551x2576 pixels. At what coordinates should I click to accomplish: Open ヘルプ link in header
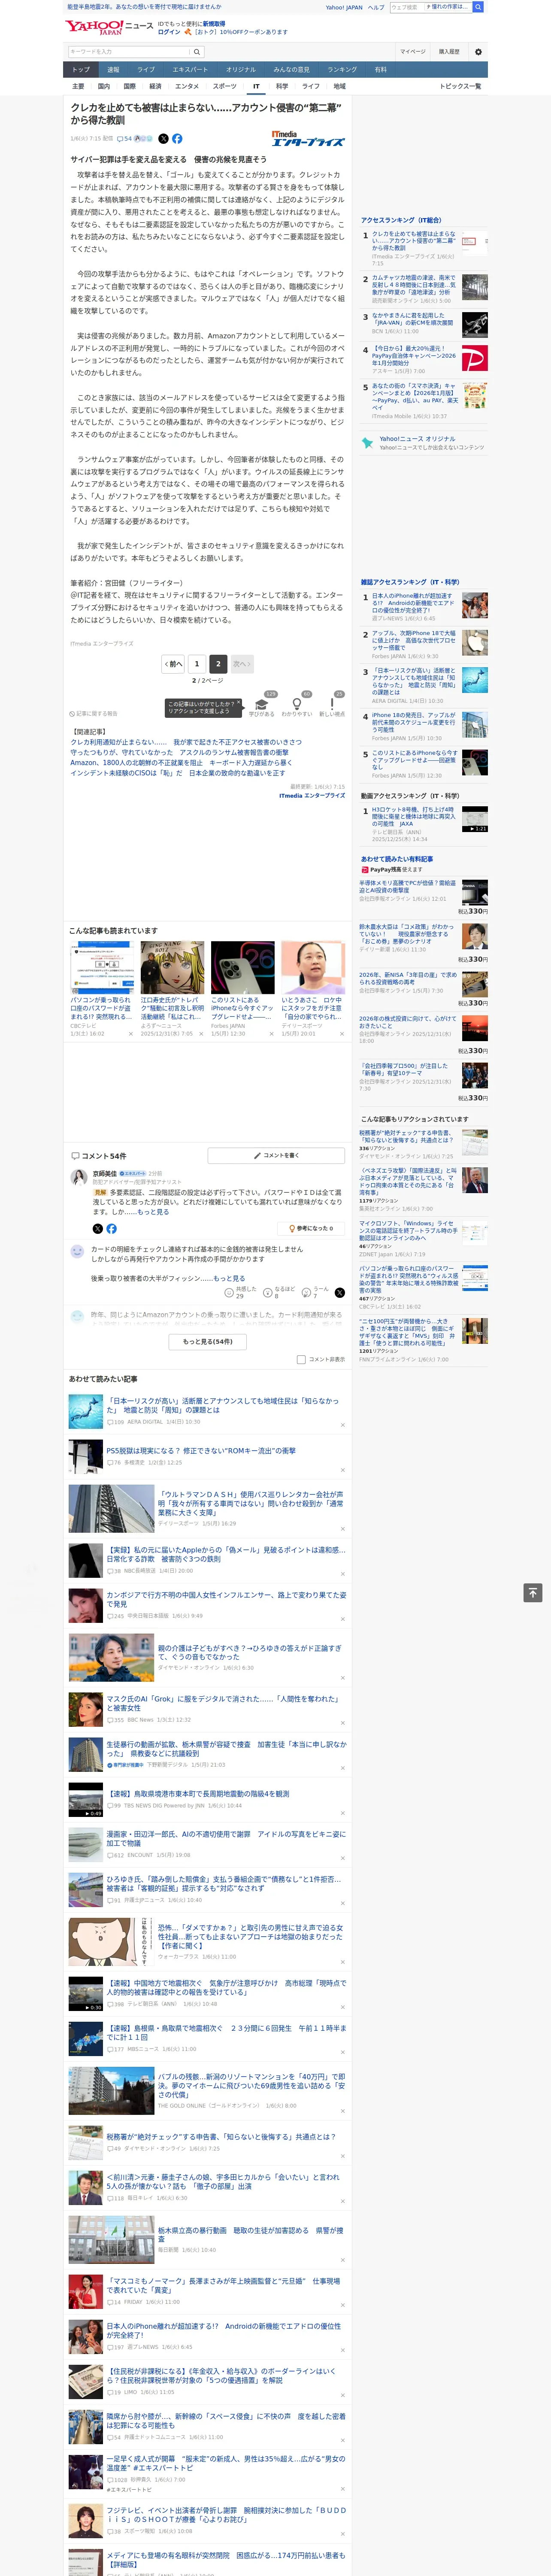point(376,7)
